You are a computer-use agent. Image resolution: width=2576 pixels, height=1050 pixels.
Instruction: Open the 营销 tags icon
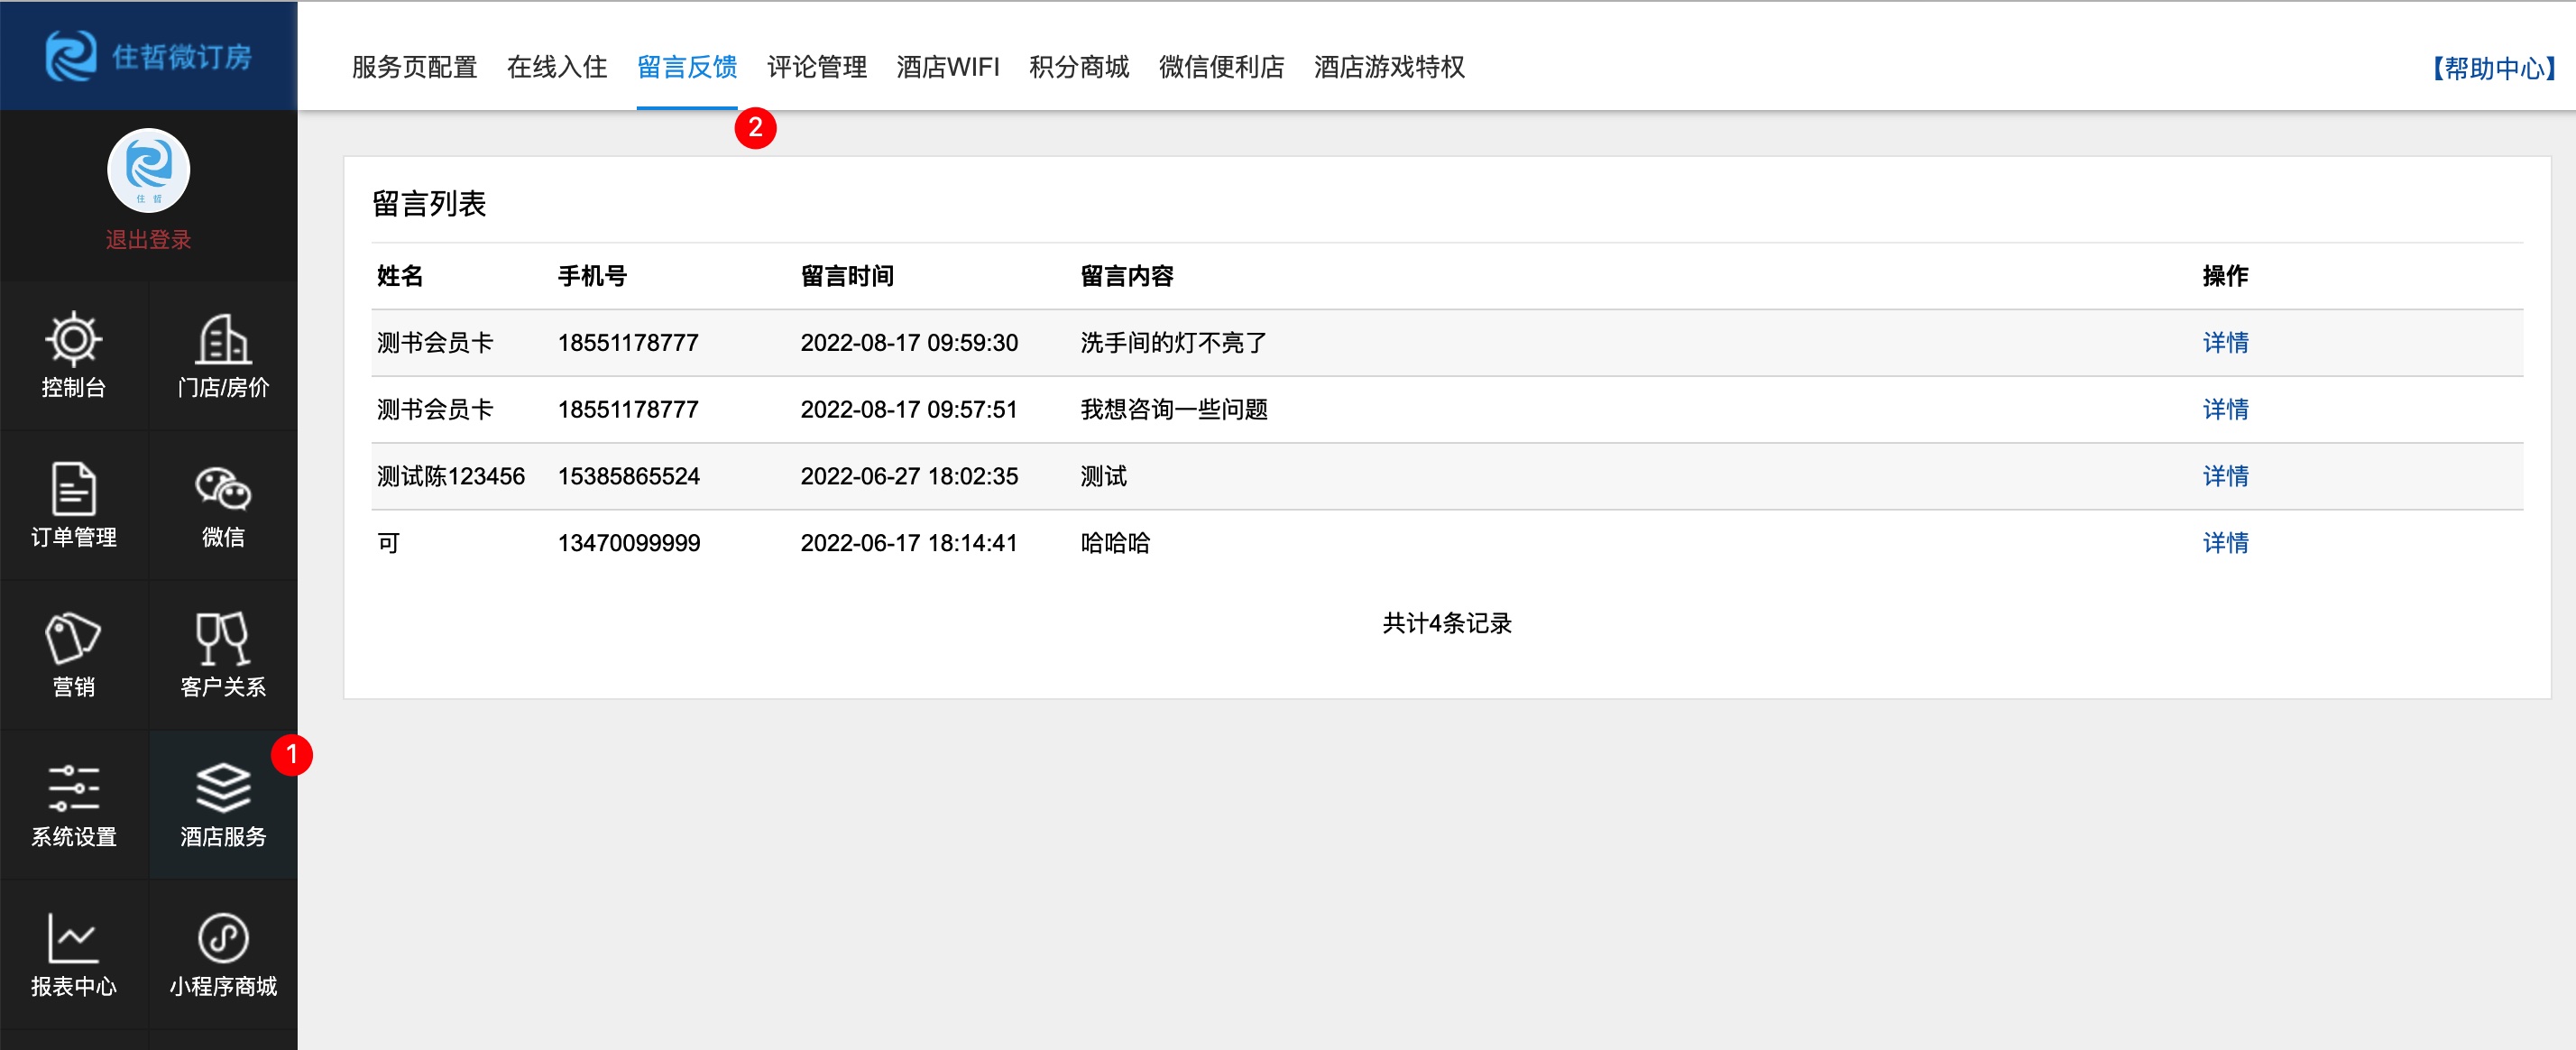coord(73,640)
